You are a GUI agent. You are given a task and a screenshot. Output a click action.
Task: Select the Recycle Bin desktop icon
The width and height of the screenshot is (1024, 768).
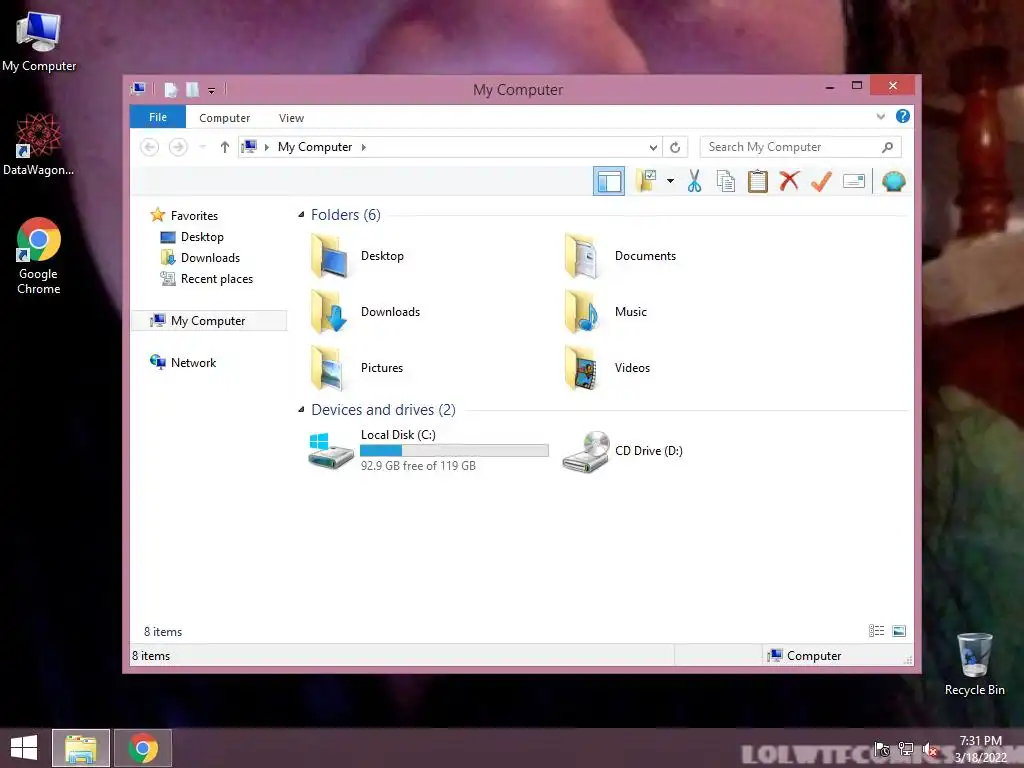pos(974,664)
